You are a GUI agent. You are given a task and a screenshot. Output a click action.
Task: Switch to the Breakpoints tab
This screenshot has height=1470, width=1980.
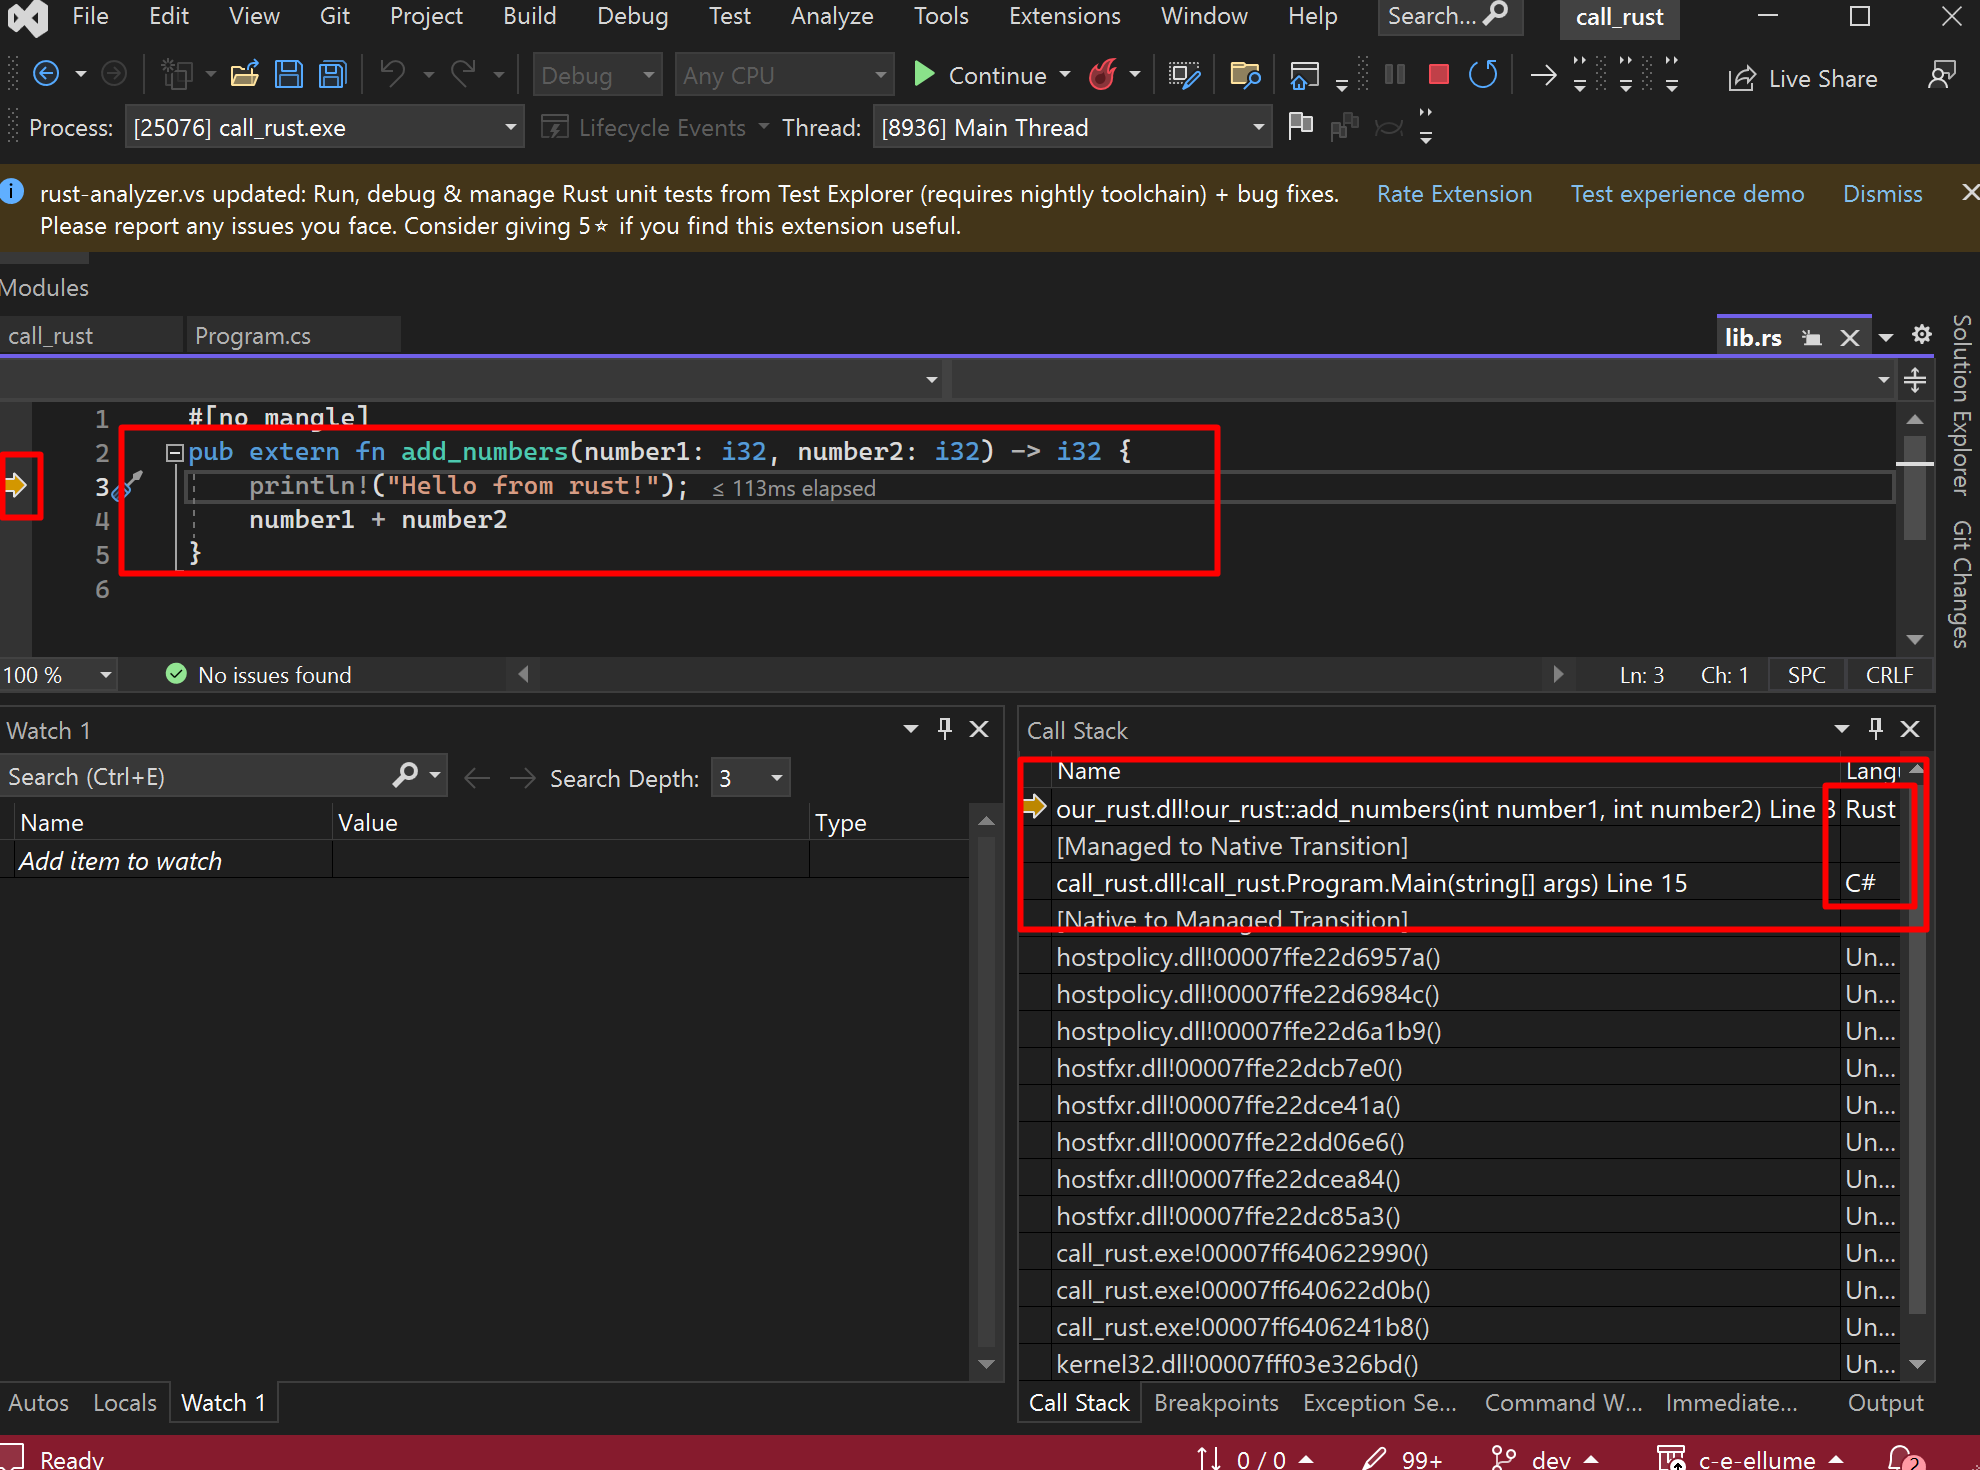click(1215, 1403)
